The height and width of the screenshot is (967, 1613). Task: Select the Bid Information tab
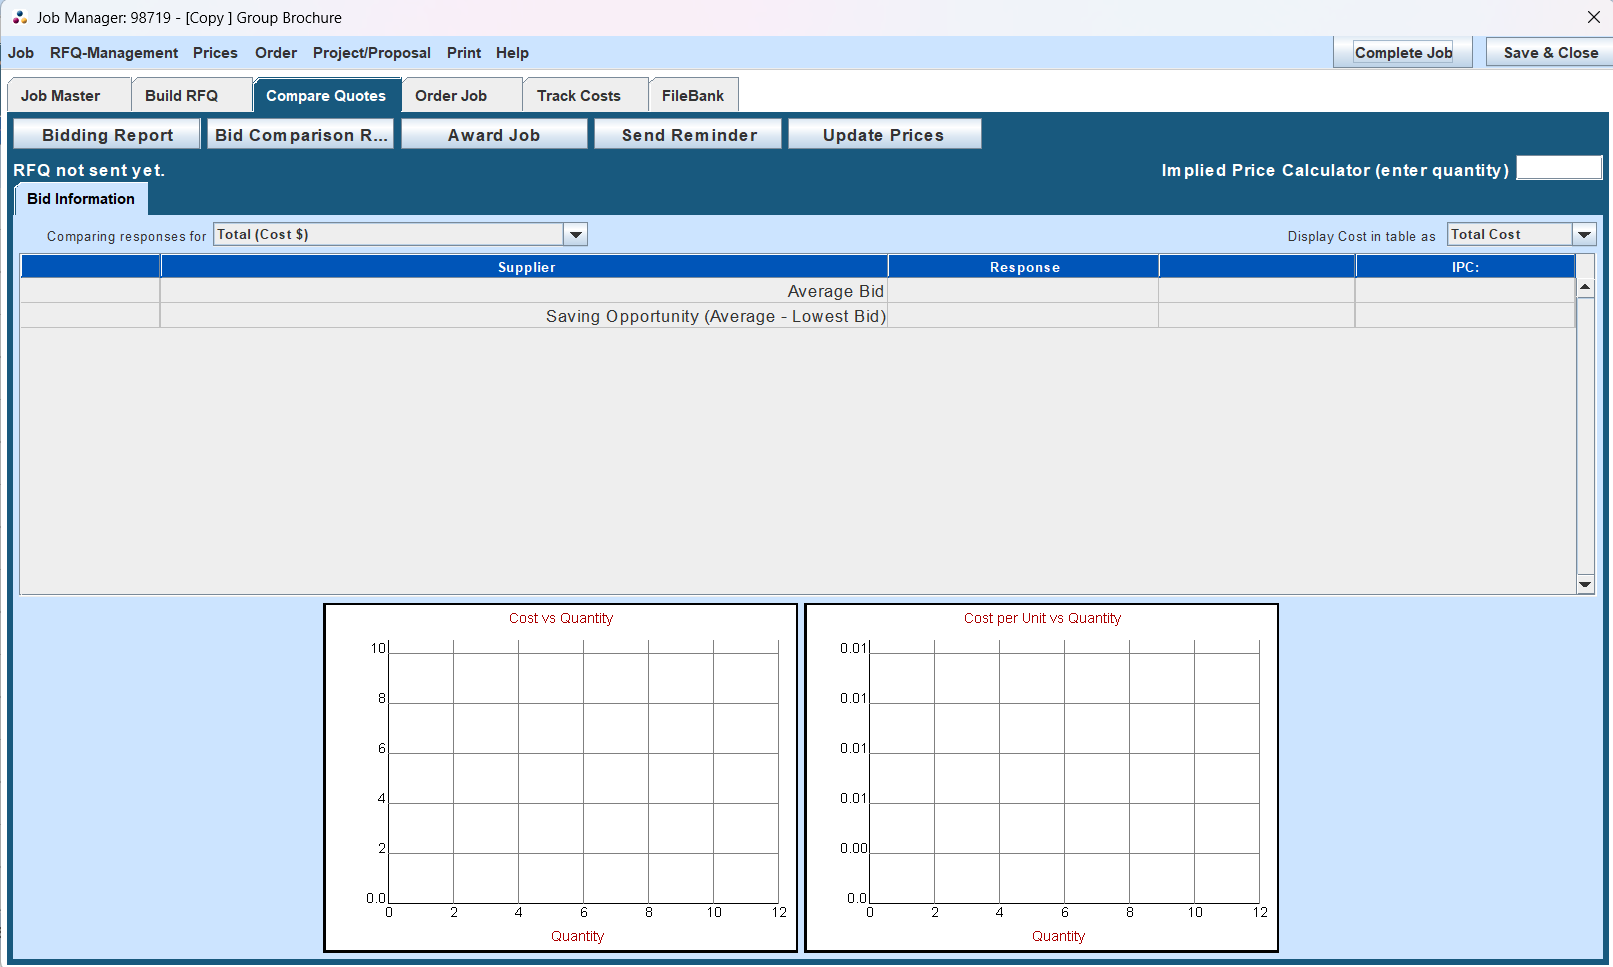(x=80, y=198)
